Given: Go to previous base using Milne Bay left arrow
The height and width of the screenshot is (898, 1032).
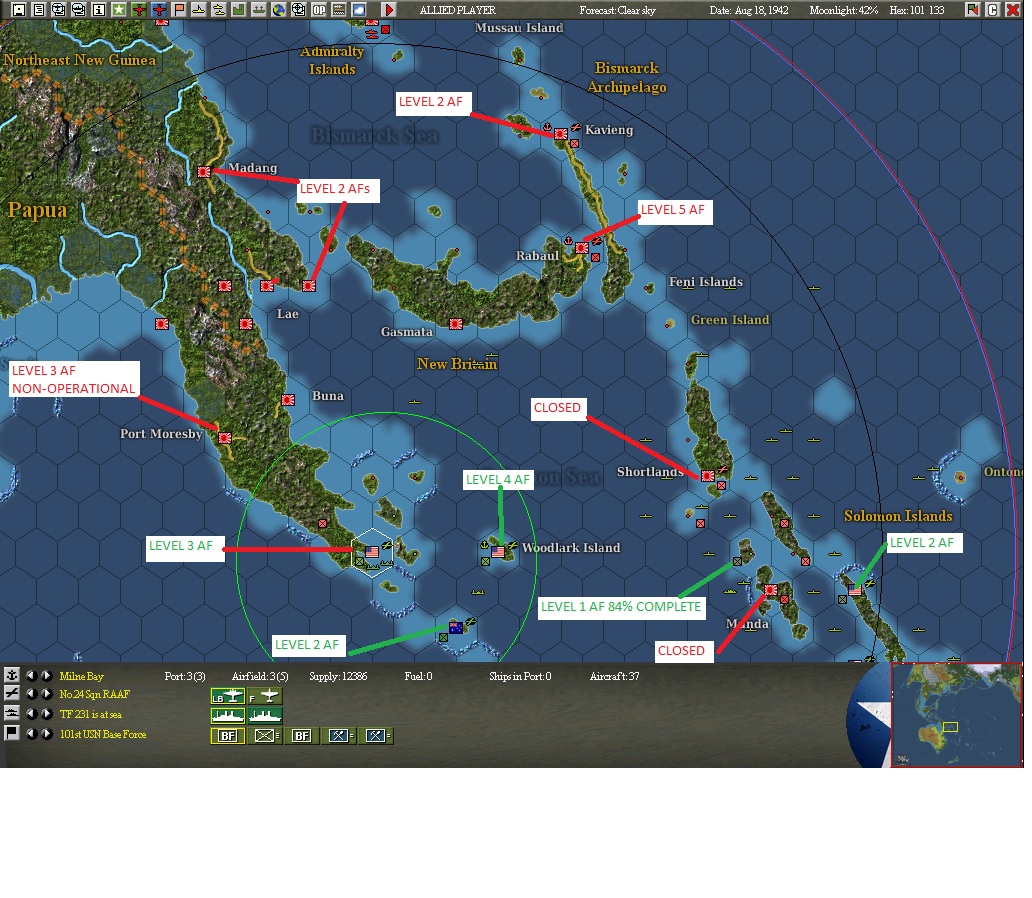Looking at the screenshot, I should [x=31, y=675].
